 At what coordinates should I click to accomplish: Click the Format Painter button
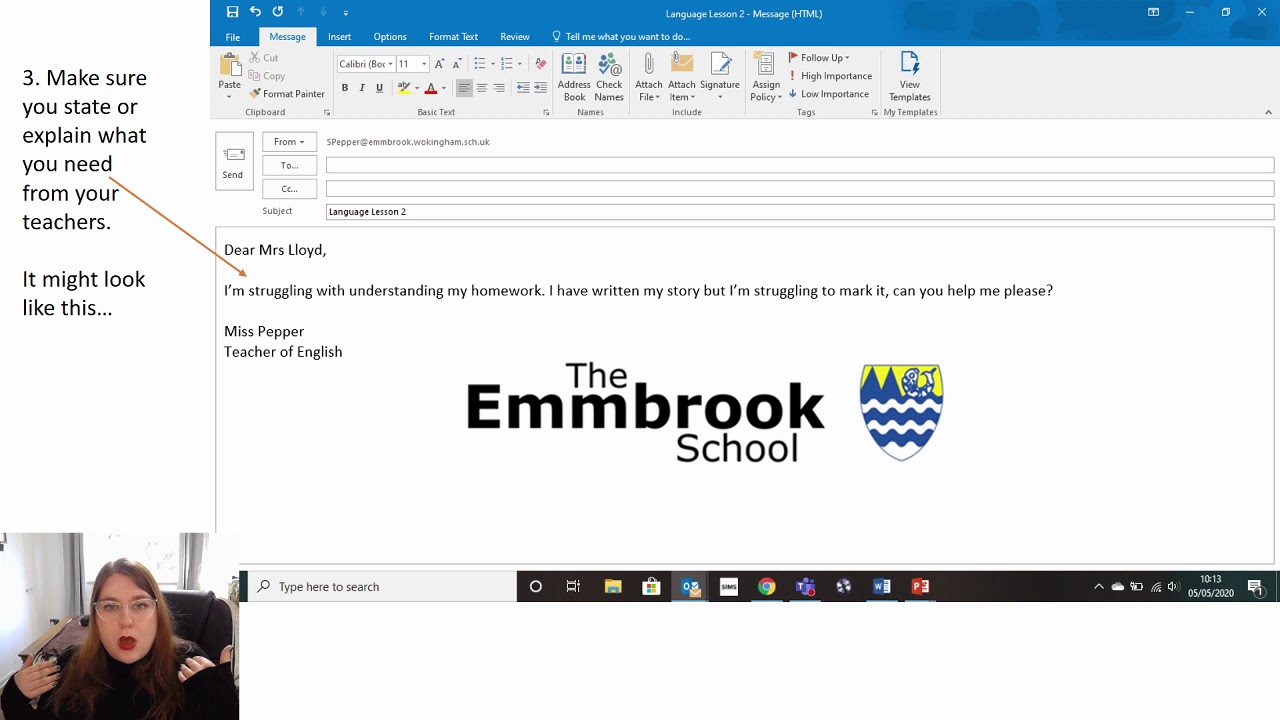[287, 94]
